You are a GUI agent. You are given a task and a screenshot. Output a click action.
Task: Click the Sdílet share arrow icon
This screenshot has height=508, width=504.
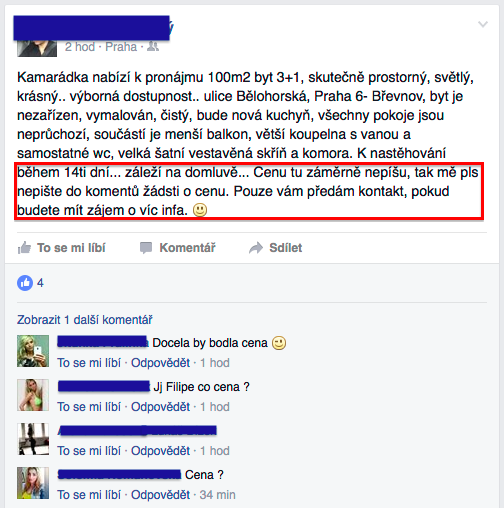pos(256,248)
